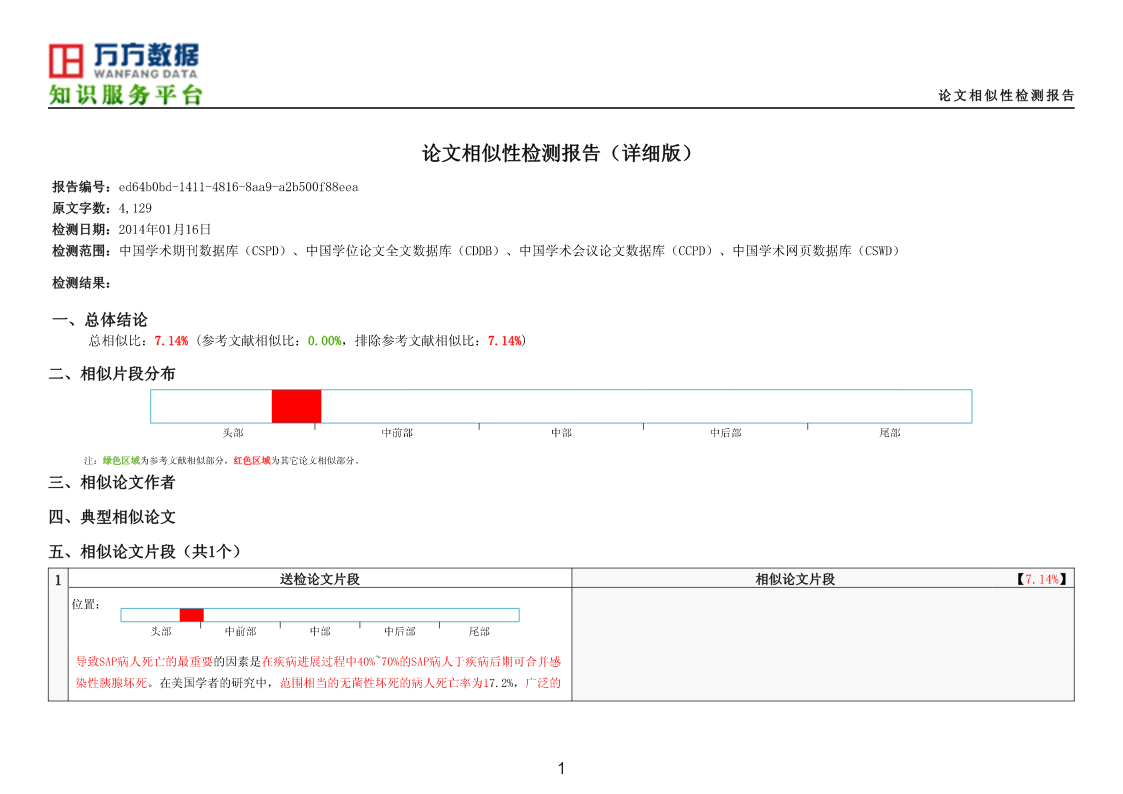Click row number 1 in the fragment table
Viewport: 1123px width, 794px height.
[x=58, y=580]
